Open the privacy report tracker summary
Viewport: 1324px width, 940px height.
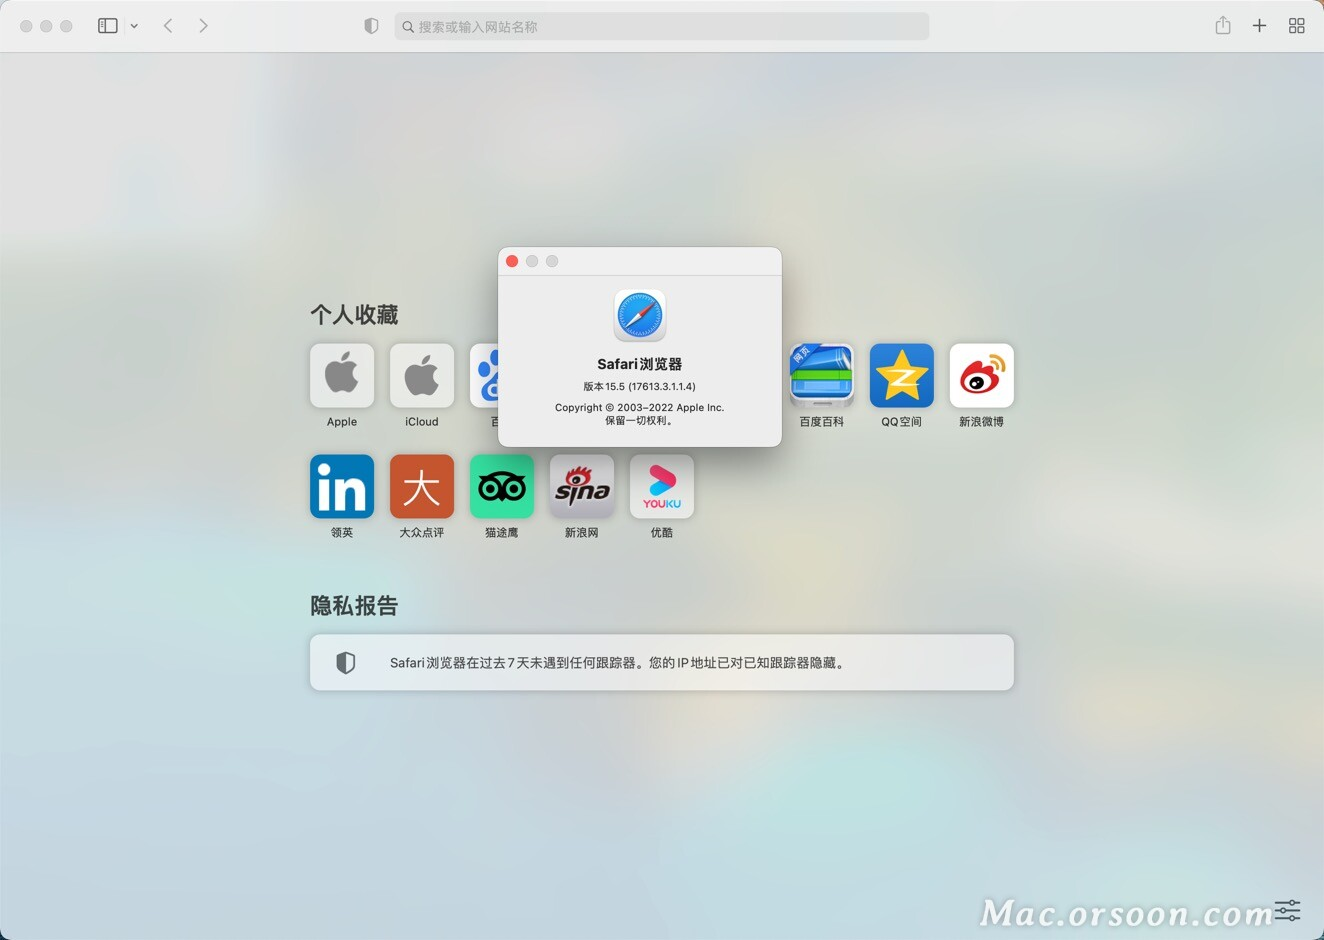[662, 662]
